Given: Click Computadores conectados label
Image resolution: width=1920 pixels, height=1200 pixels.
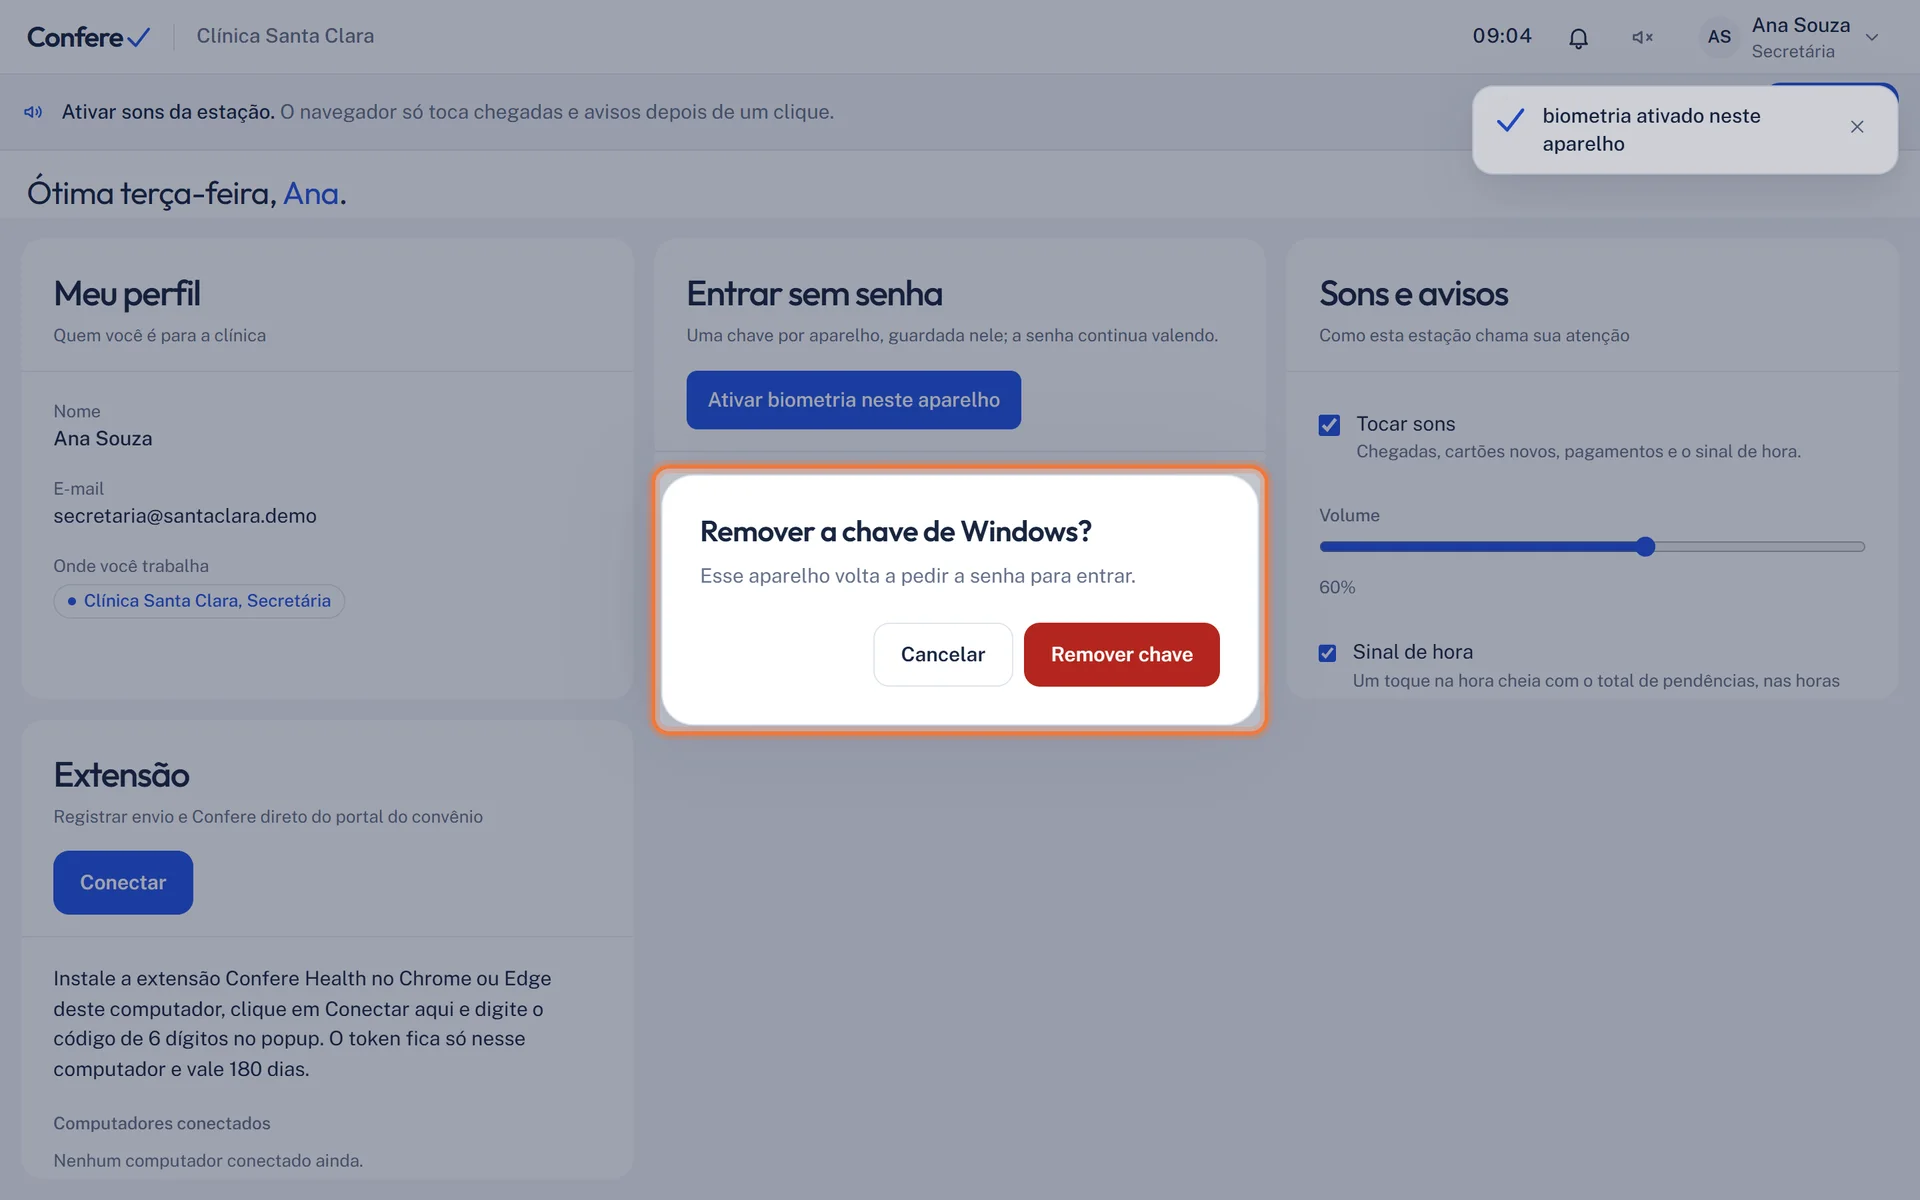Looking at the screenshot, I should click(x=162, y=1123).
